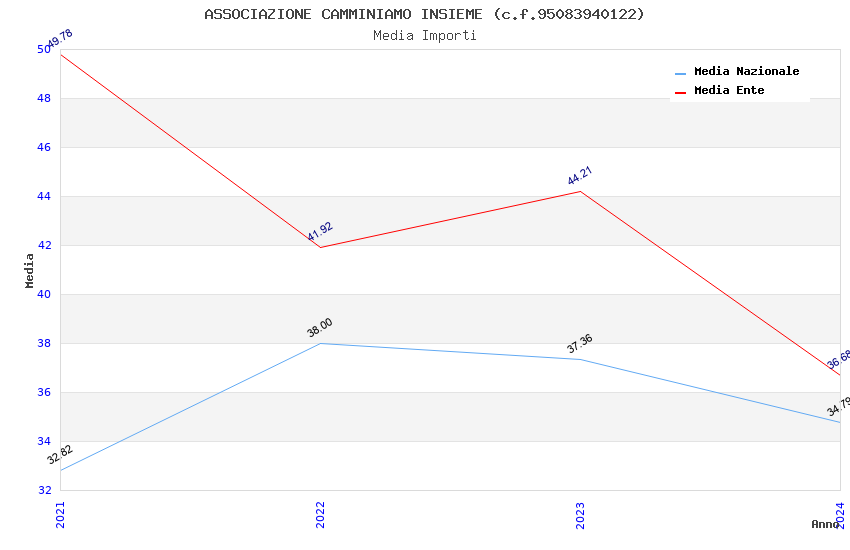Click the 44.21 data point label
The height and width of the screenshot is (550, 850).
[x=580, y=176]
